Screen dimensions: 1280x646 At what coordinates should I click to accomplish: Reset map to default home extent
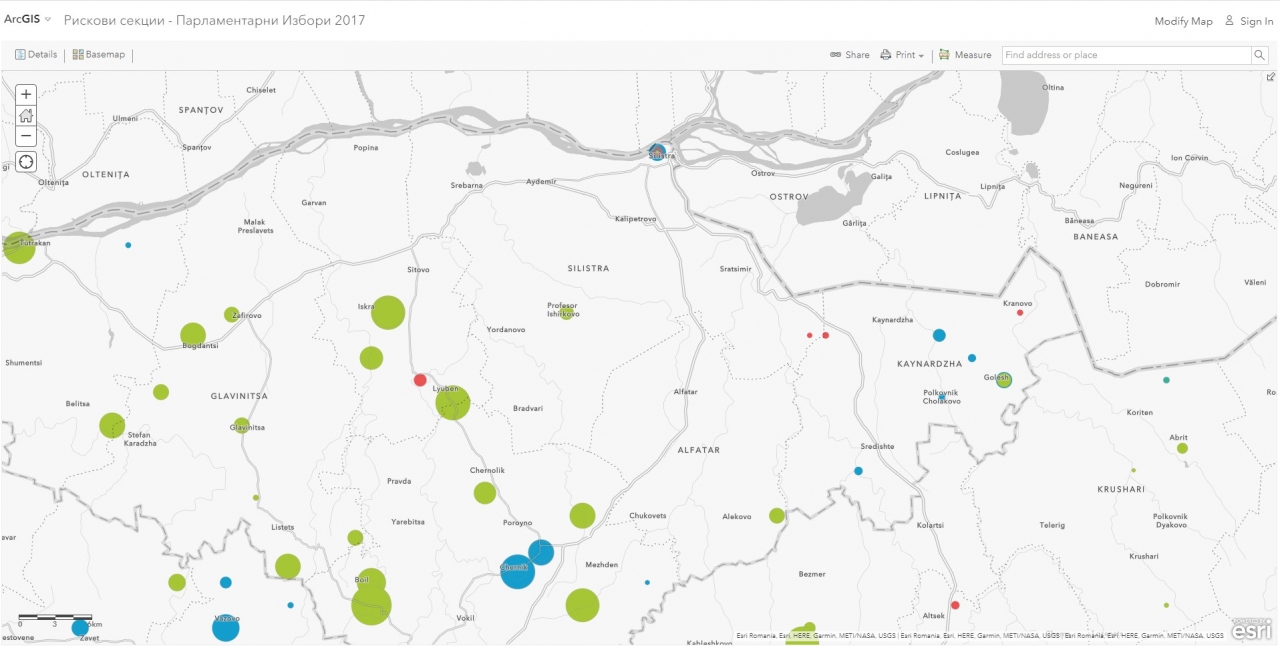[27, 115]
